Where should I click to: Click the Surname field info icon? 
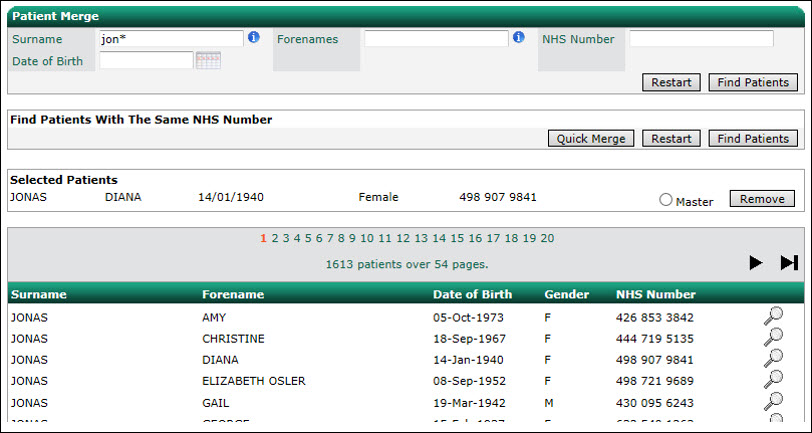click(x=253, y=37)
